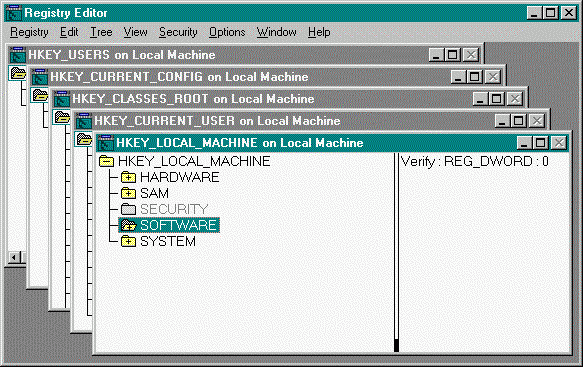The height and width of the screenshot is (367, 583).
Task: Collapse the HKEY_LOCAL_MACHINE root folder
Action: (107, 161)
